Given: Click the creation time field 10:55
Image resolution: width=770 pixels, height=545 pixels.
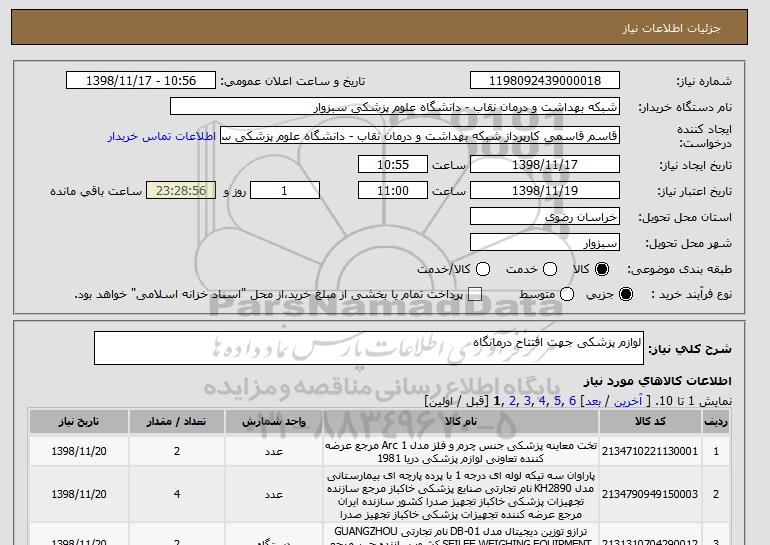Looking at the screenshot, I should (393, 164).
